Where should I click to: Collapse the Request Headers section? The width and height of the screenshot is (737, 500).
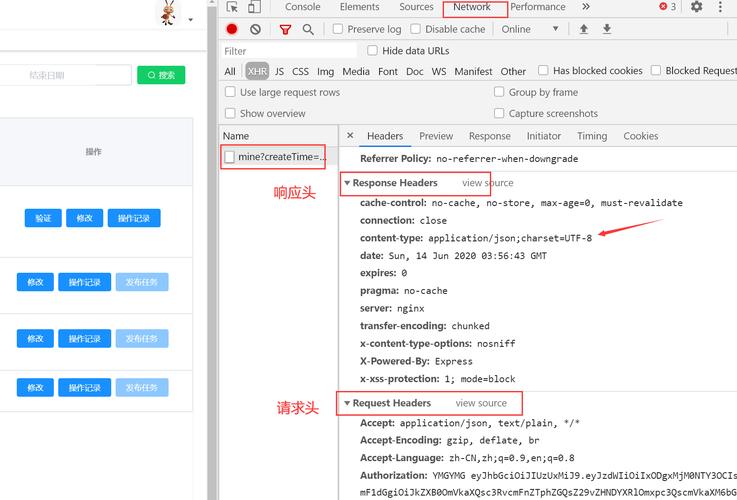[347, 403]
